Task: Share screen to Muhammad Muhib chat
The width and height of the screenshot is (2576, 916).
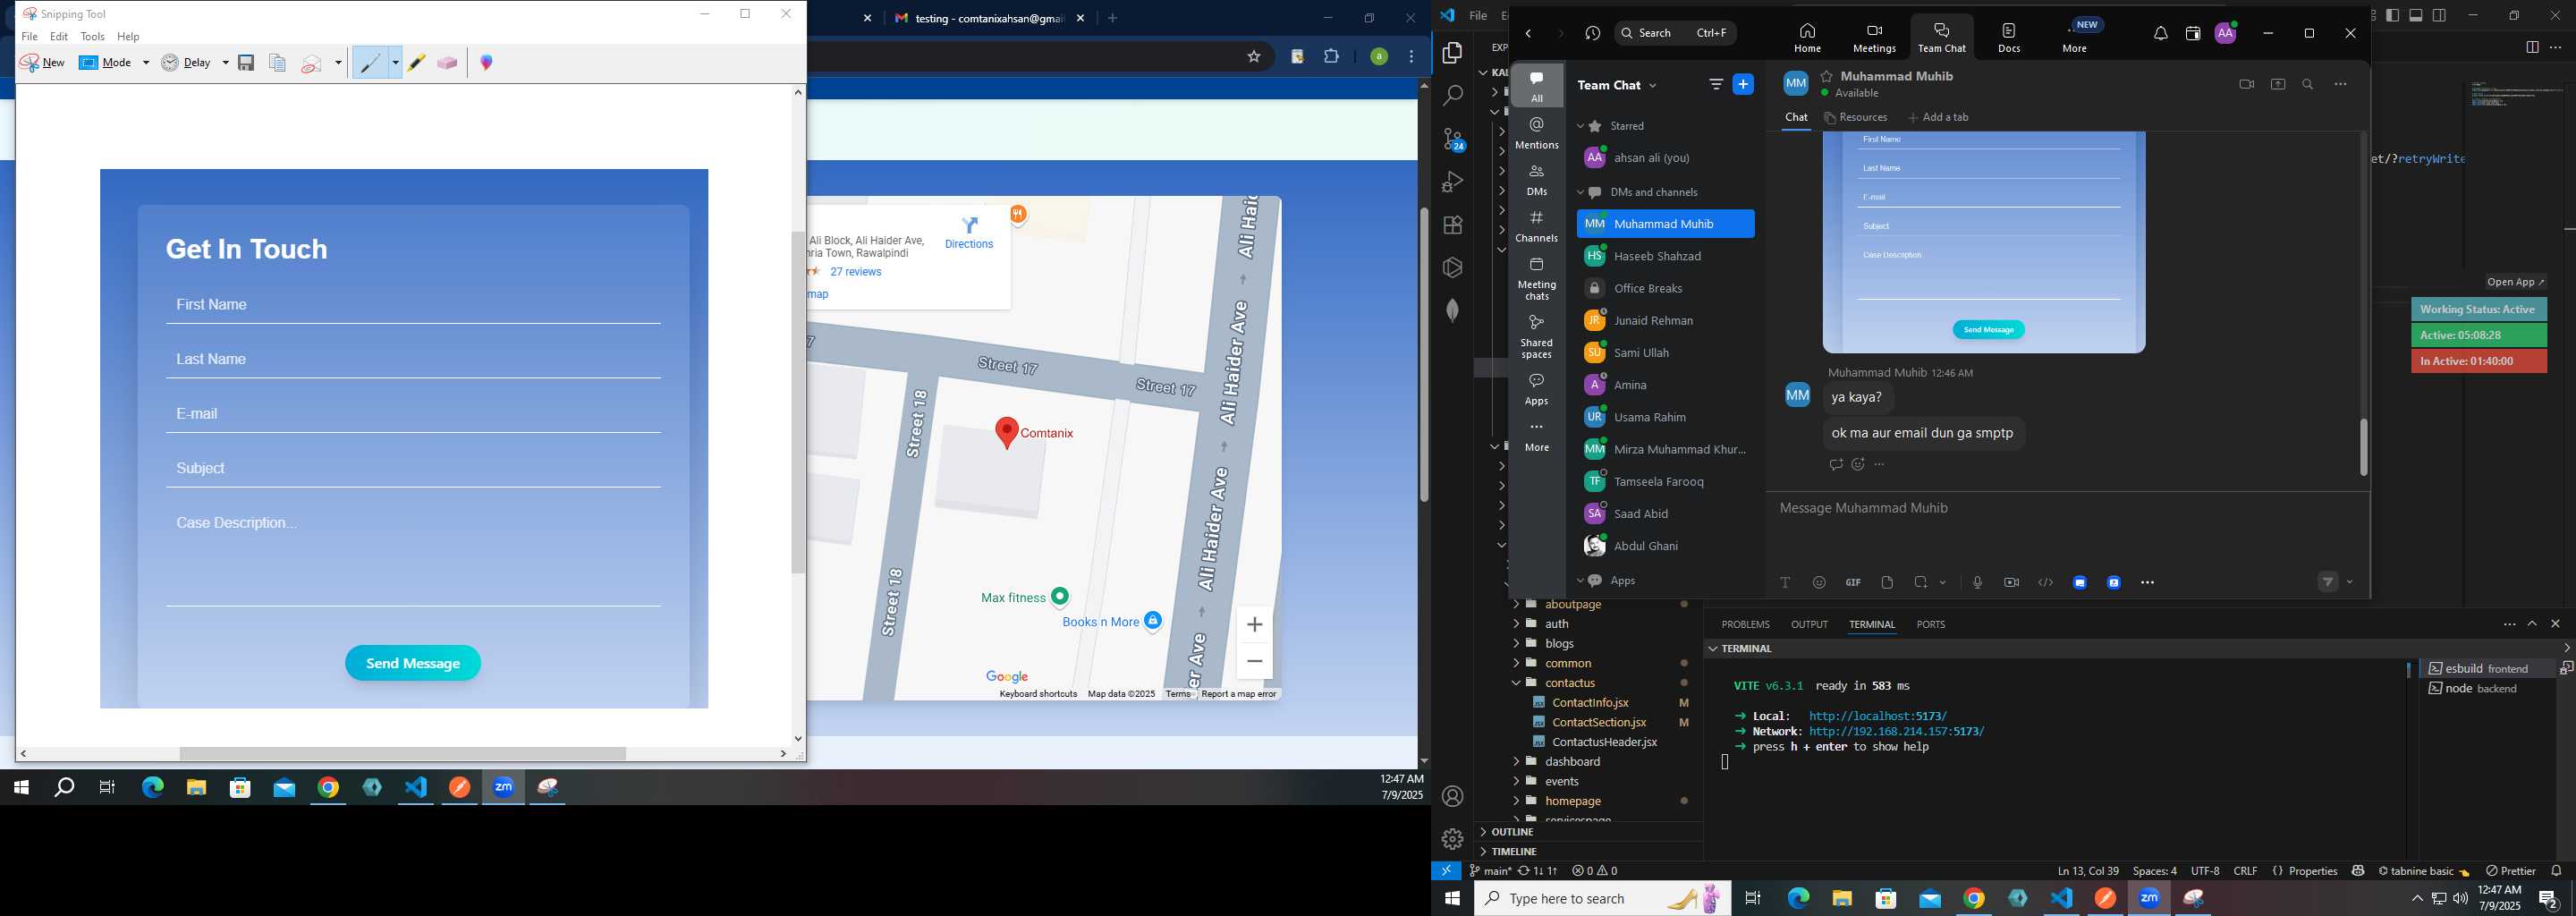Action: point(2278,85)
